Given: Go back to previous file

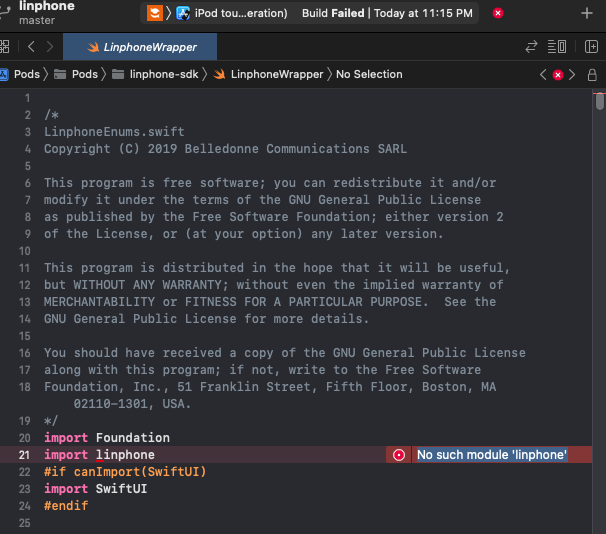Looking at the screenshot, I should click(31, 47).
